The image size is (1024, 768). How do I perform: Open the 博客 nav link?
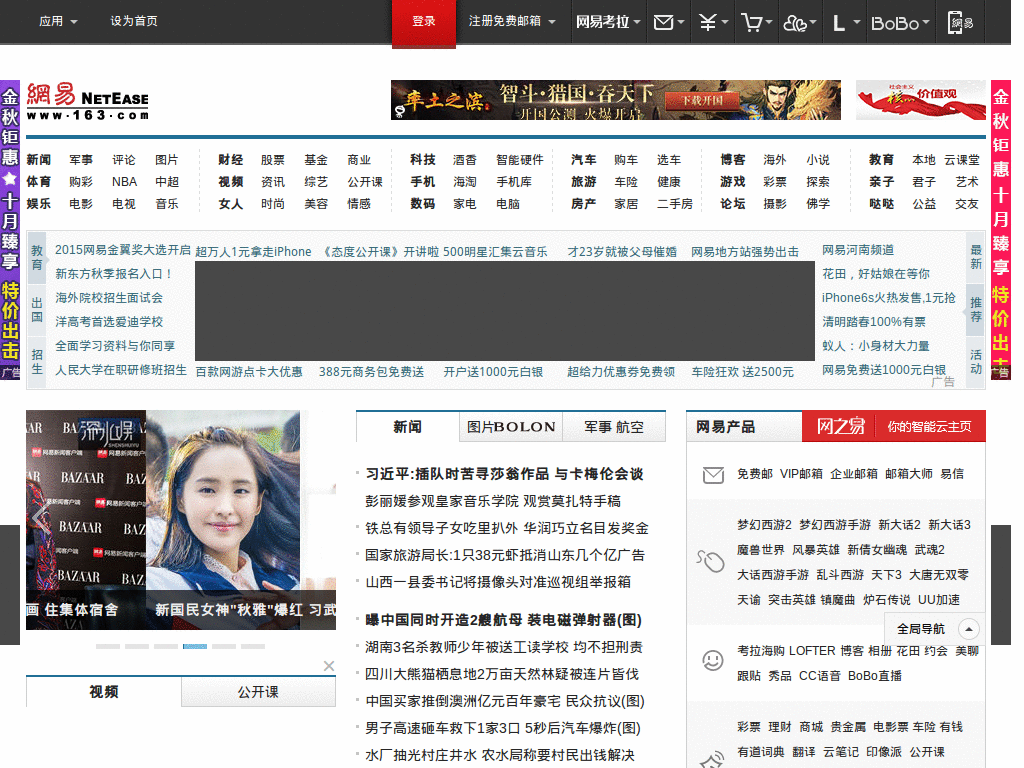pyautogui.click(x=733, y=160)
